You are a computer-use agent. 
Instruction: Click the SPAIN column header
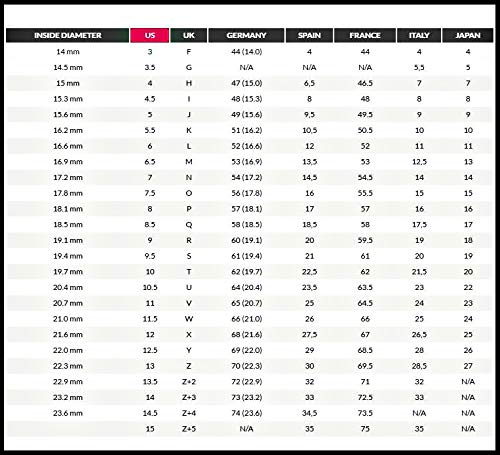click(x=309, y=35)
